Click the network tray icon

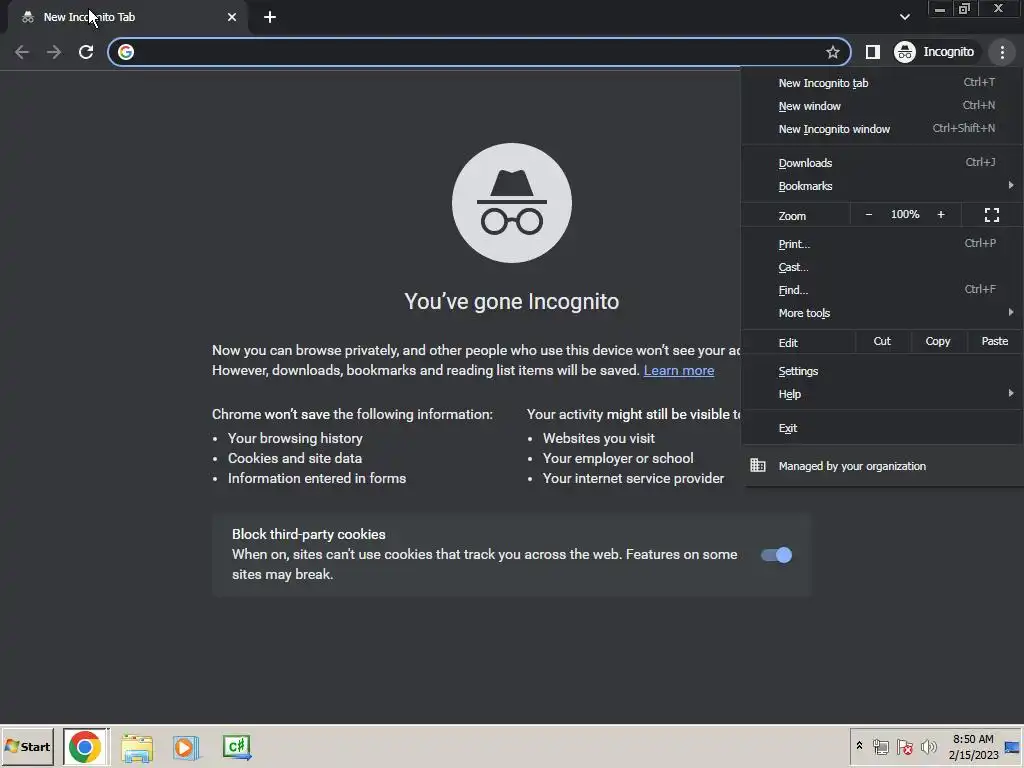(x=881, y=746)
